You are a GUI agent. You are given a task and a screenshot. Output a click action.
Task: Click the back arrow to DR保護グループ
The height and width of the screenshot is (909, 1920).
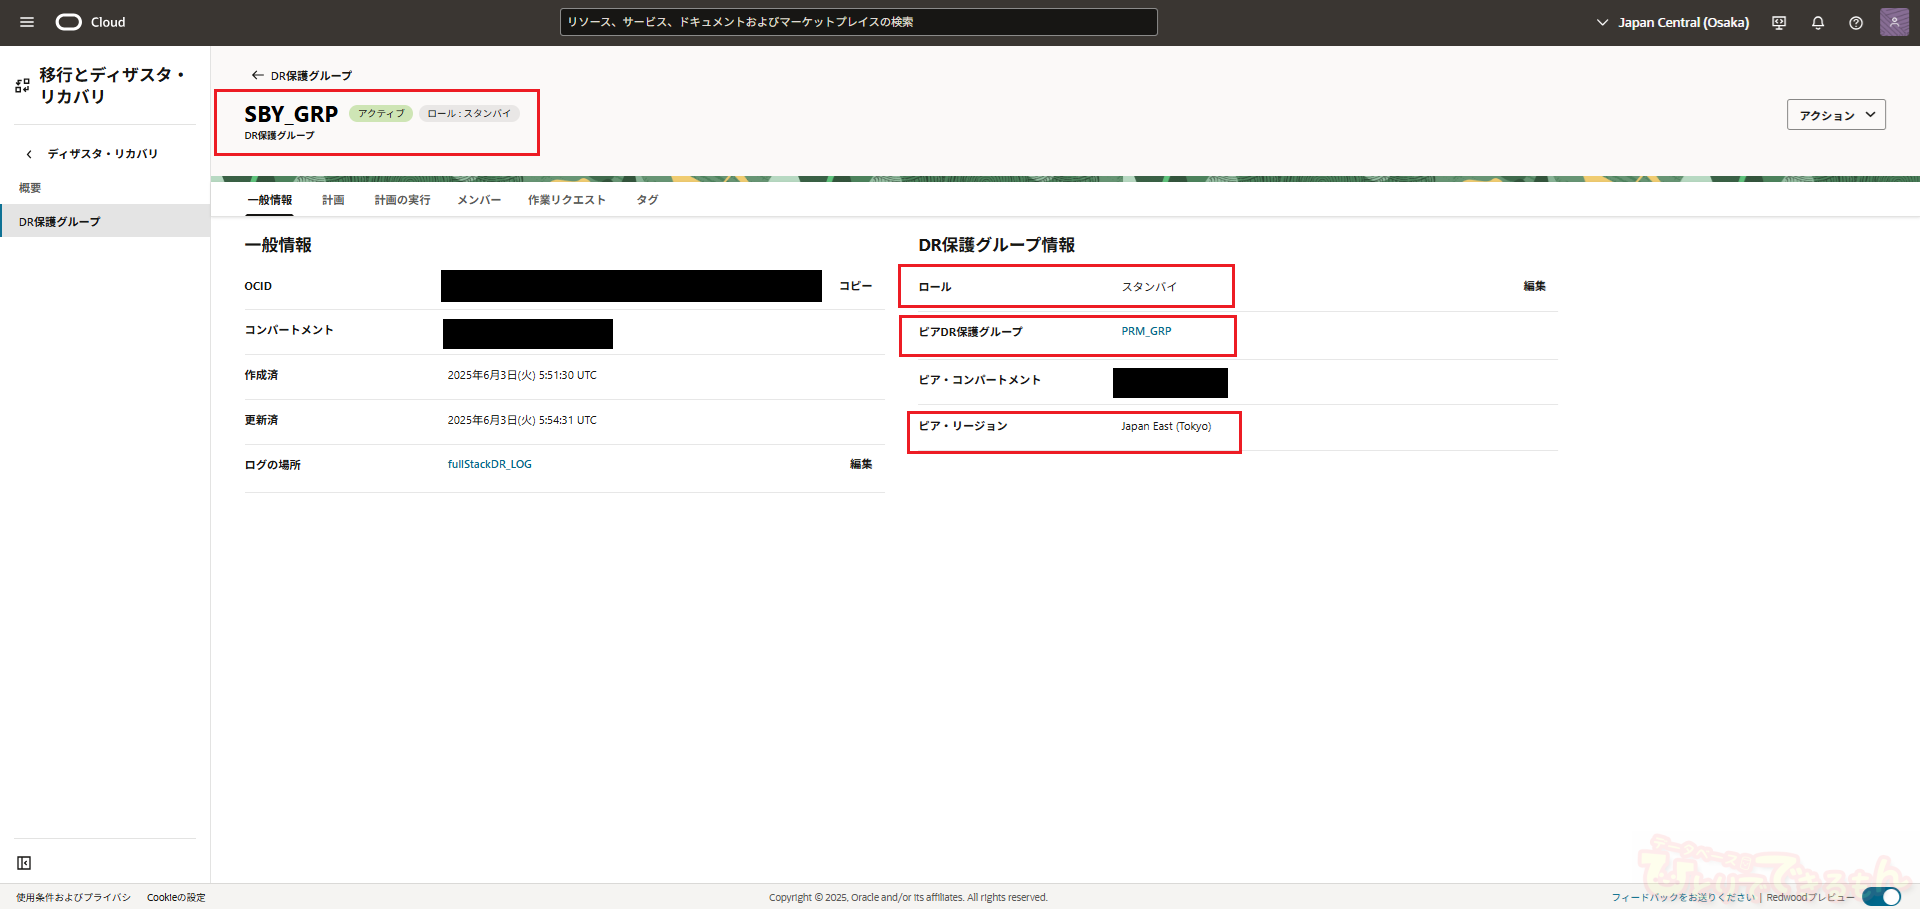coord(257,75)
